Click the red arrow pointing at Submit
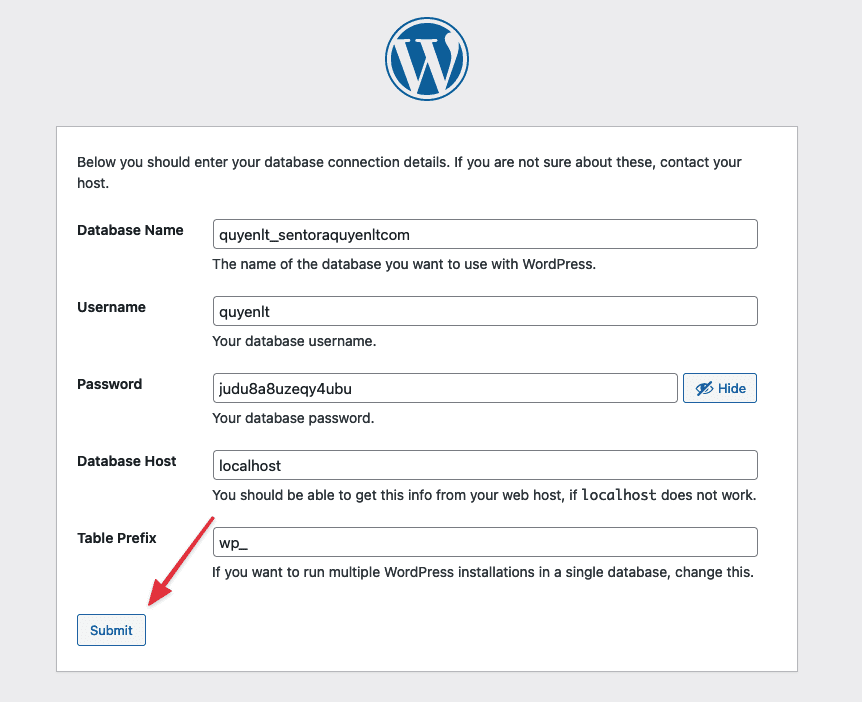Viewport: 862px width, 702px height. pos(181,560)
